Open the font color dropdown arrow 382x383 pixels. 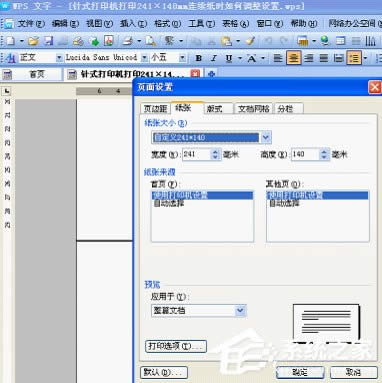pyautogui.click(x=263, y=58)
